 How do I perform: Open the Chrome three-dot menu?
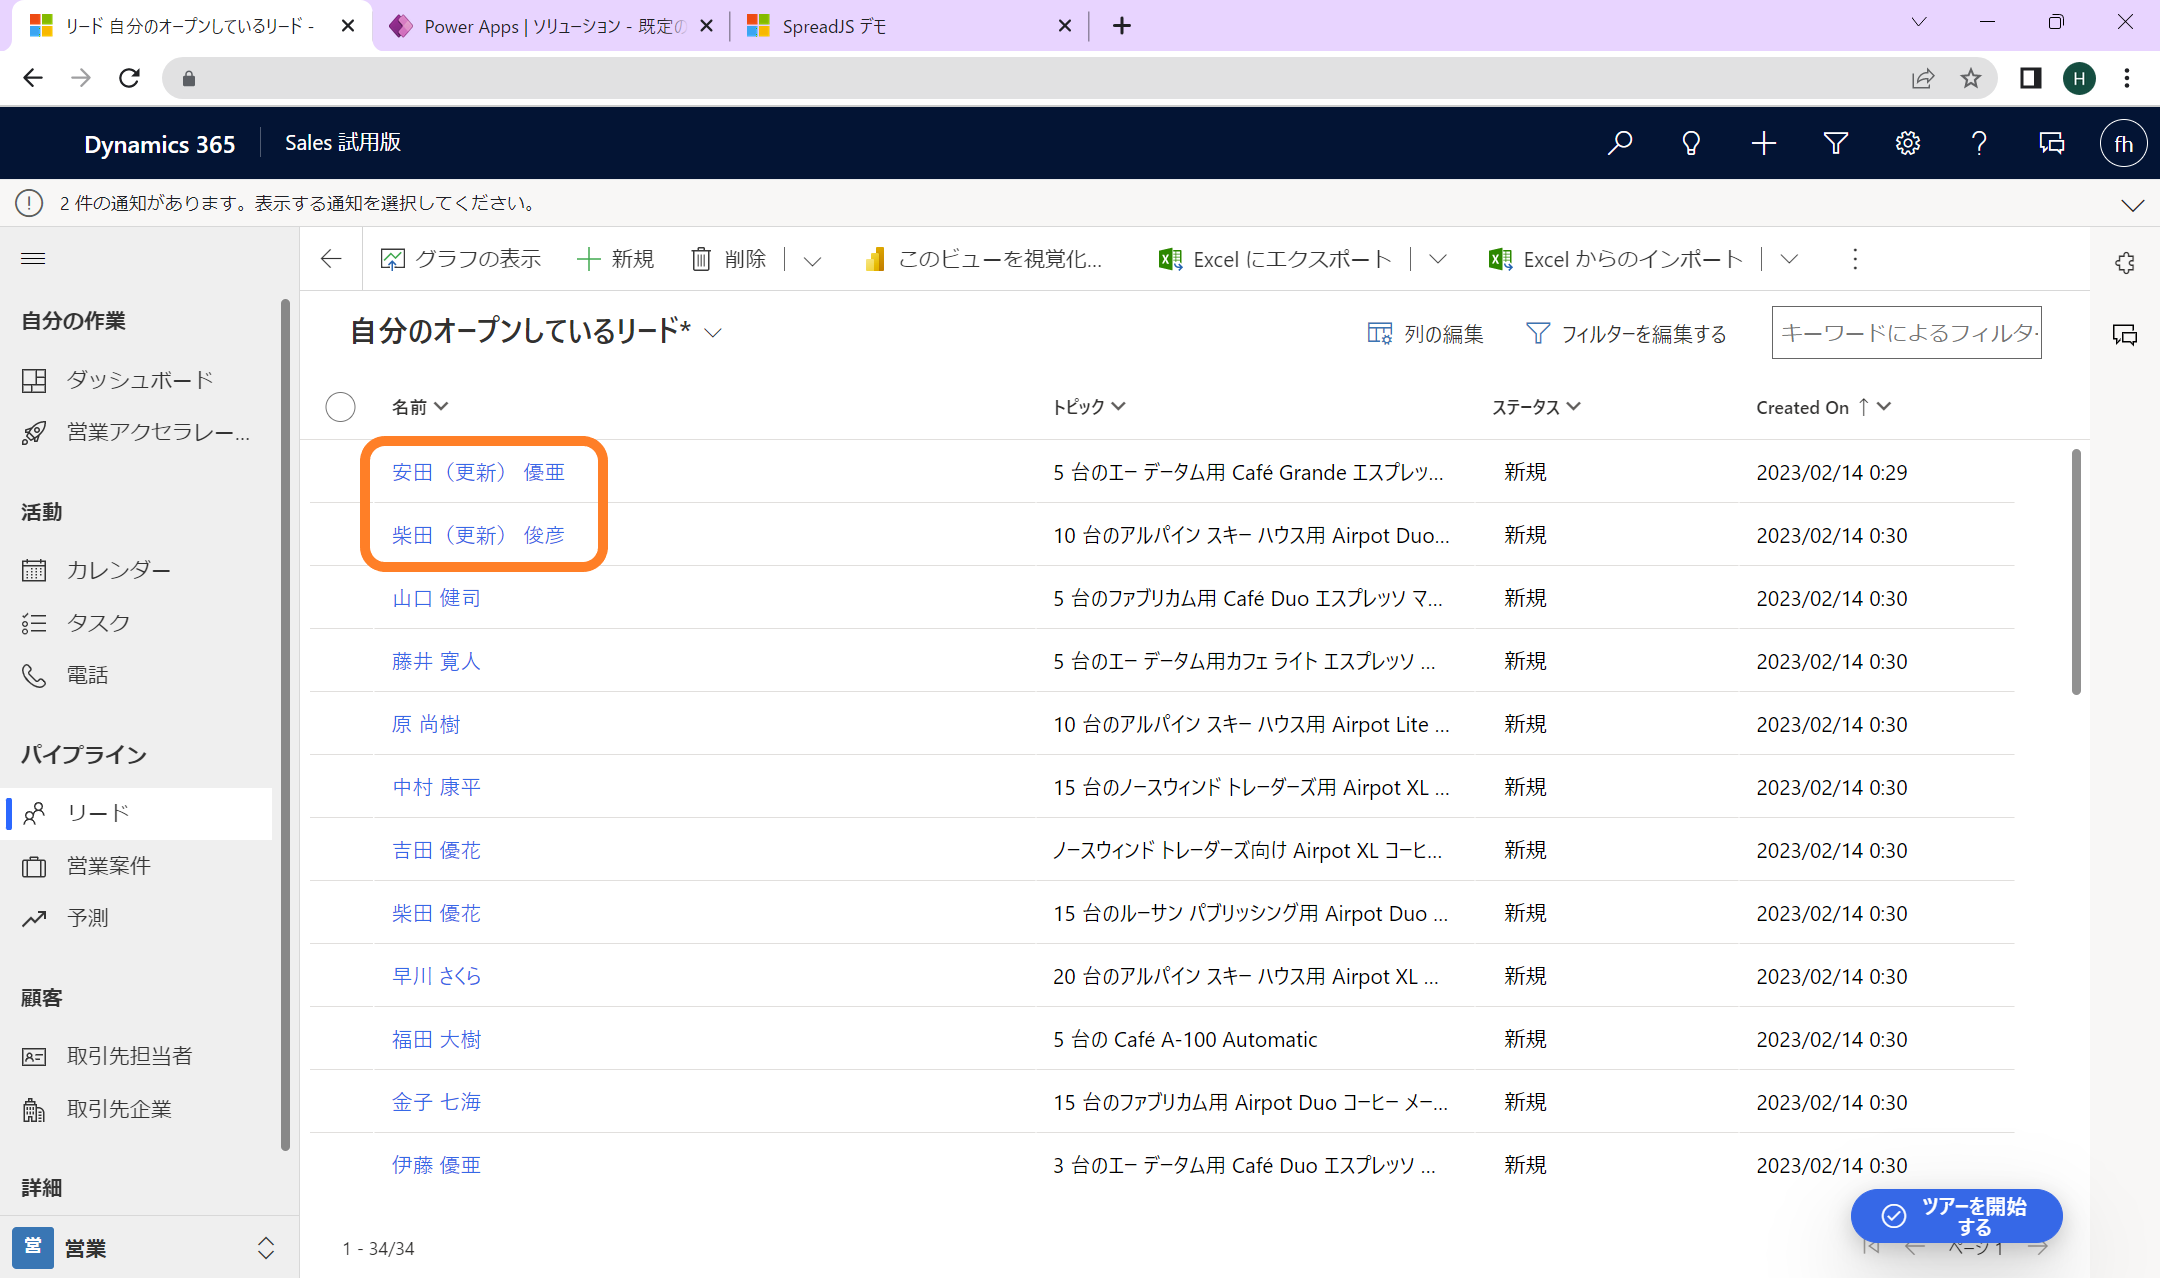coord(2127,78)
